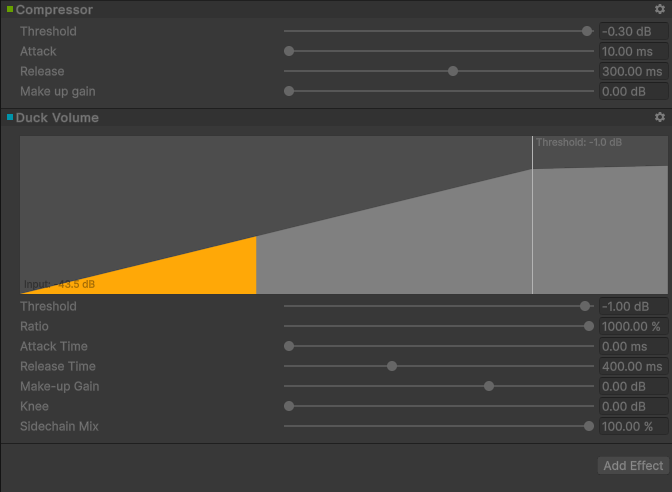The image size is (672, 492).
Task: Click Compressor Attack 10.00 ms field
Action: [633, 51]
